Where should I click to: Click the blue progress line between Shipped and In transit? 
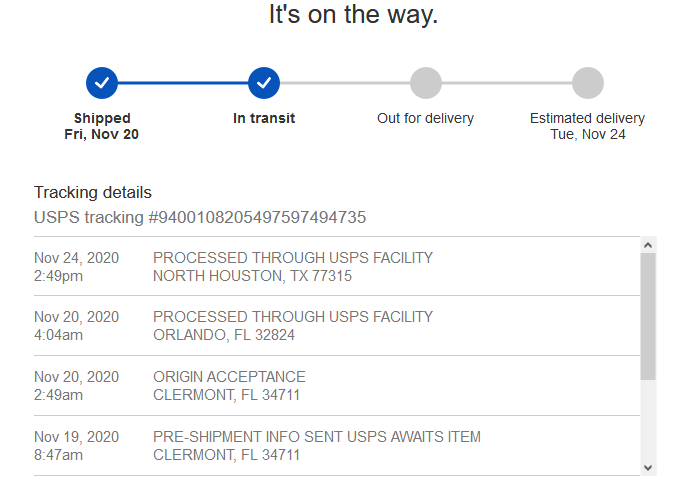(183, 83)
